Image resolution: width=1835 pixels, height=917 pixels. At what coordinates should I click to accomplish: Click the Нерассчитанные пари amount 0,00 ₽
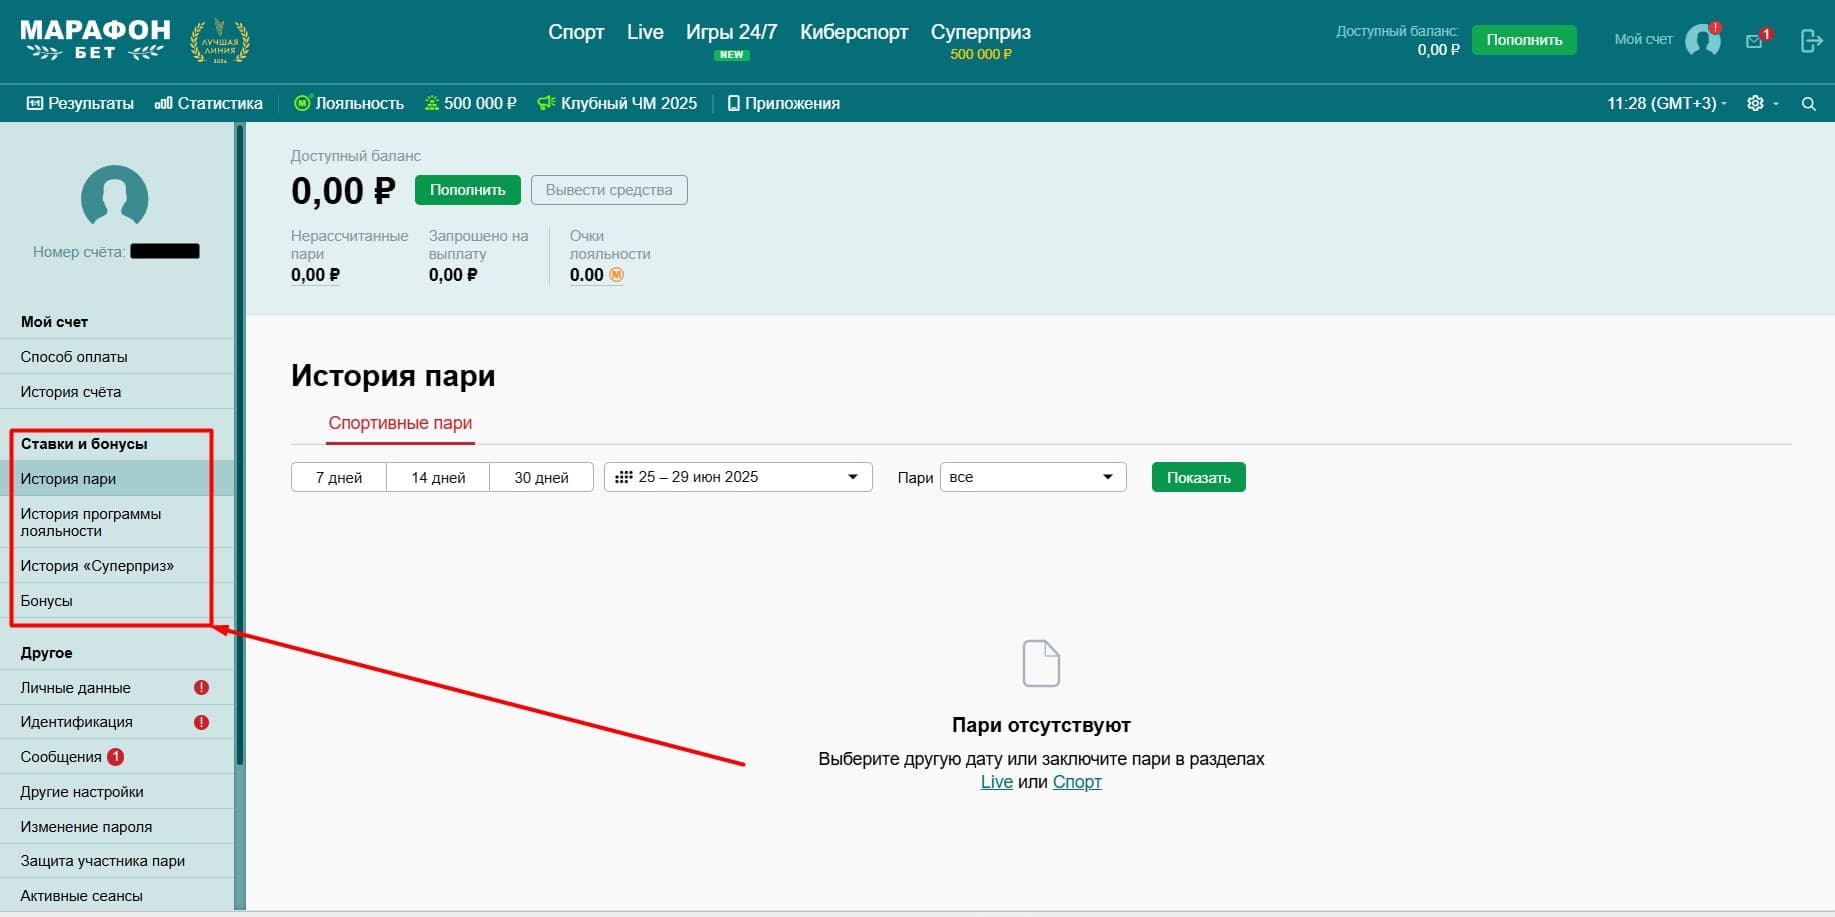(x=315, y=275)
